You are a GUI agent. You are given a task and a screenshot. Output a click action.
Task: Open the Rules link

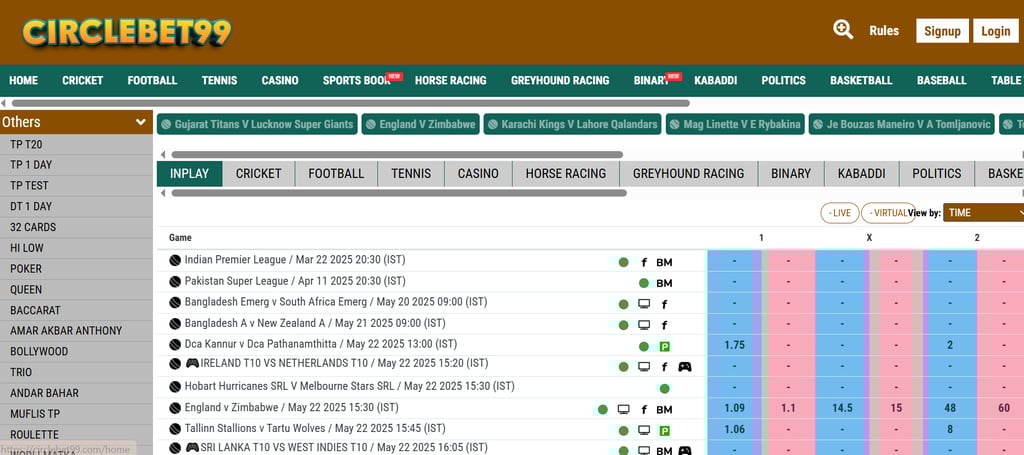point(884,31)
